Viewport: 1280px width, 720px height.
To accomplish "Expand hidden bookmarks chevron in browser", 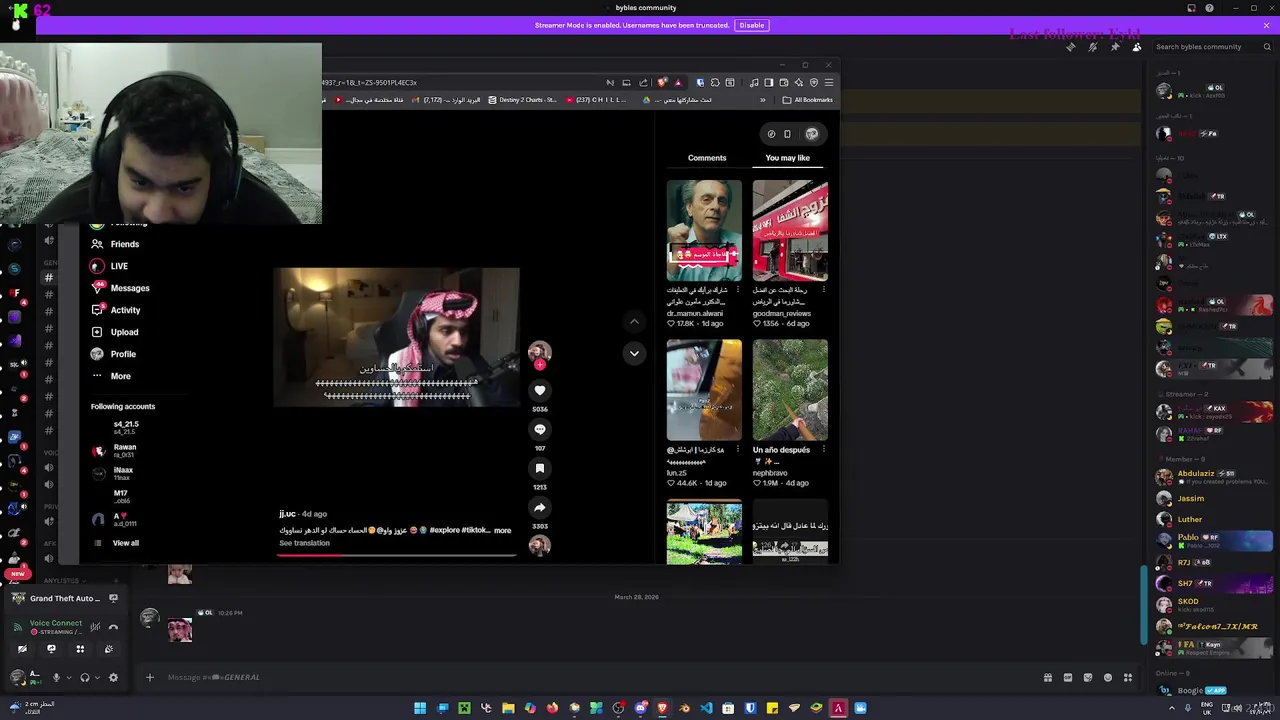I will click(x=762, y=100).
